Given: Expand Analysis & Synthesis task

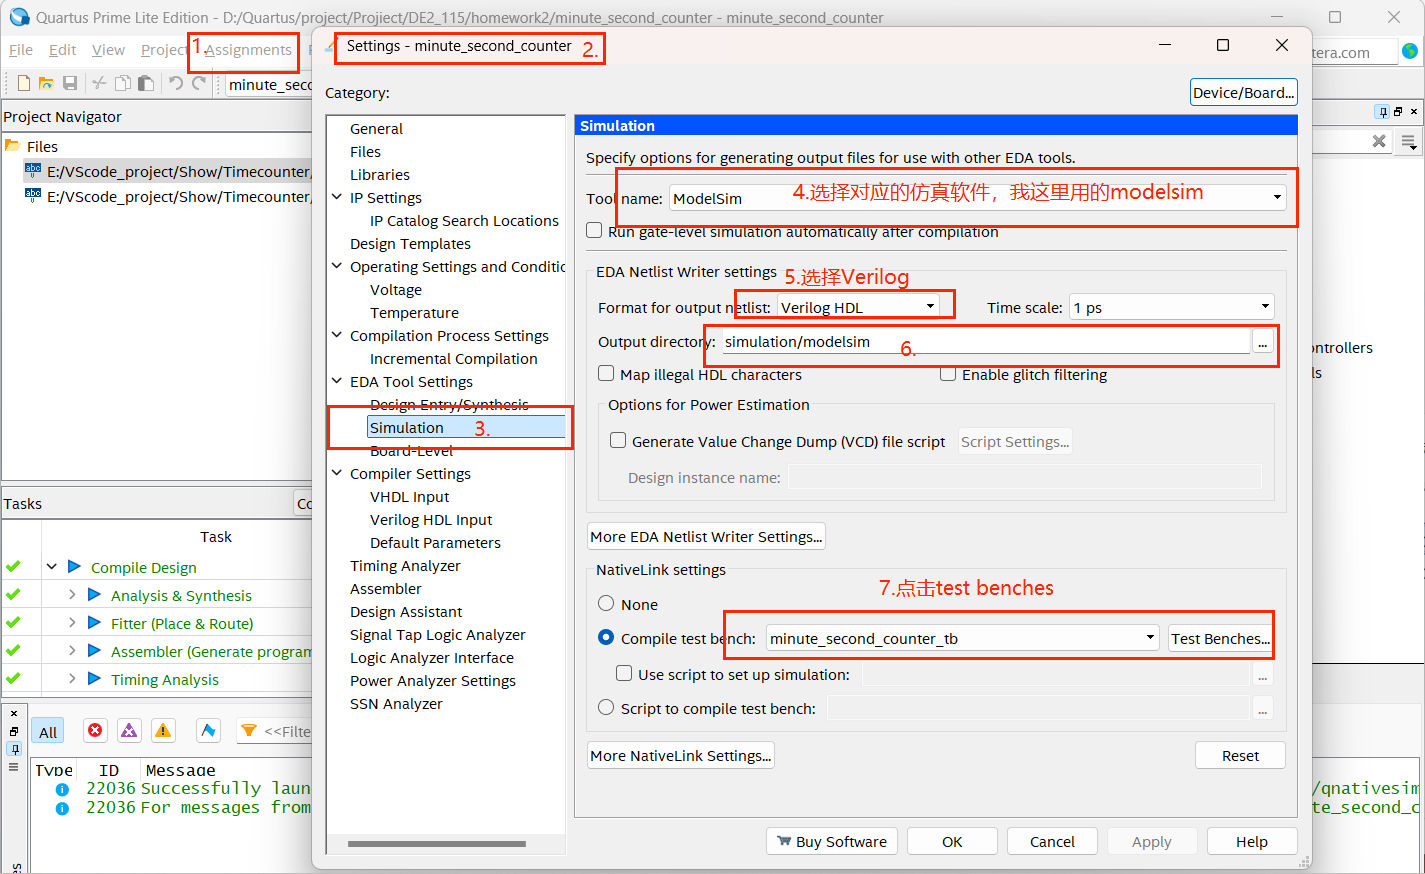Looking at the screenshot, I should (x=72, y=594).
